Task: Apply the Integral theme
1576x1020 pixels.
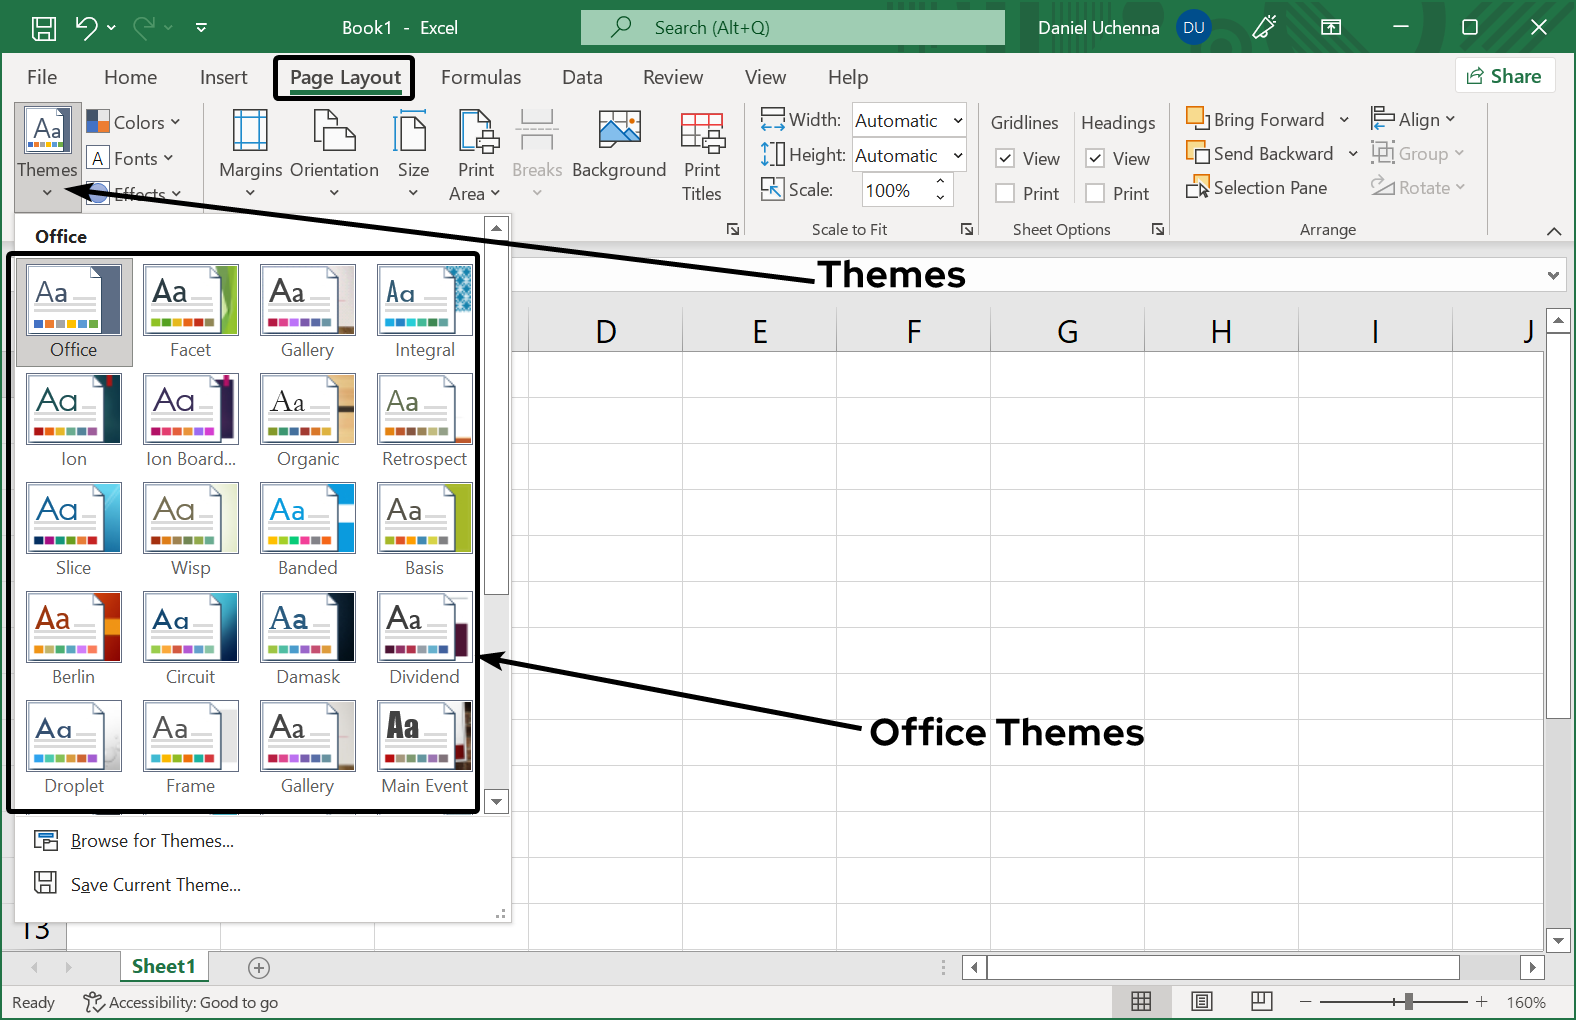Action: pyautogui.click(x=424, y=312)
